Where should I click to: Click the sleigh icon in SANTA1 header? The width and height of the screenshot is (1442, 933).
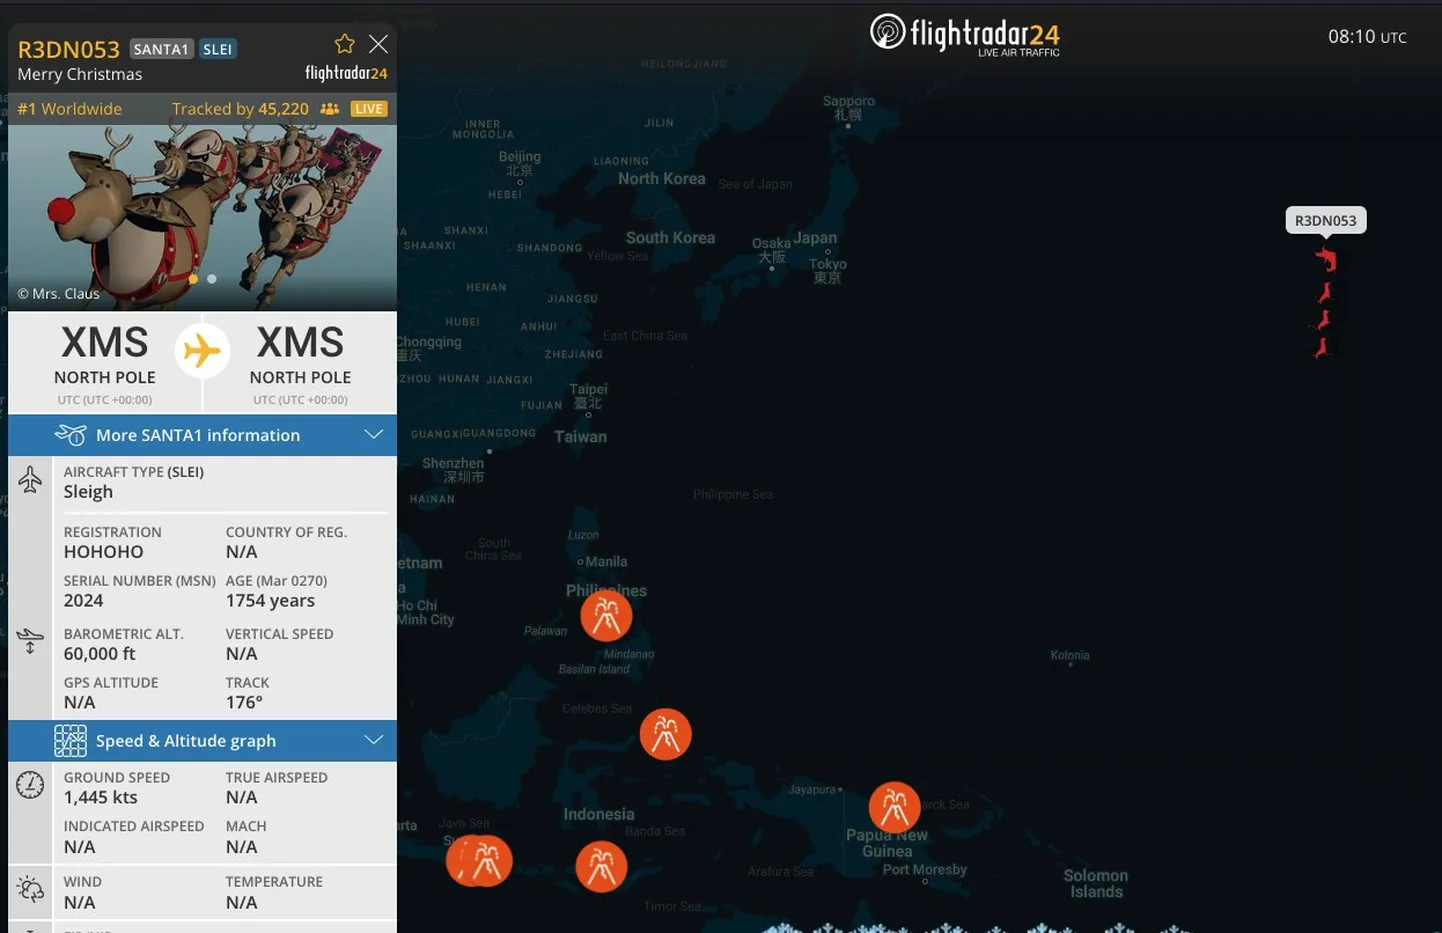(70, 435)
